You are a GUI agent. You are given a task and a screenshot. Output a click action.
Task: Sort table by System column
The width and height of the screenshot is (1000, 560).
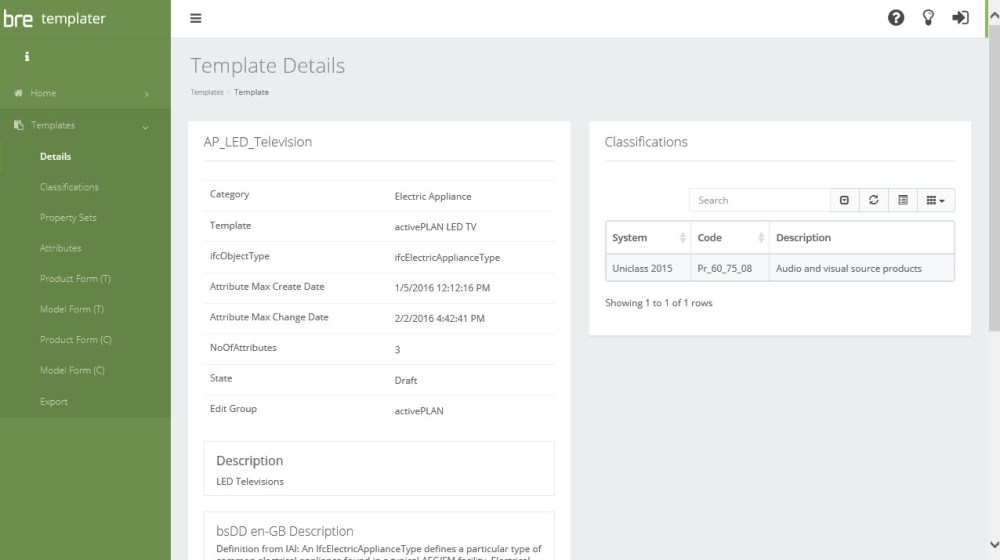(x=647, y=238)
